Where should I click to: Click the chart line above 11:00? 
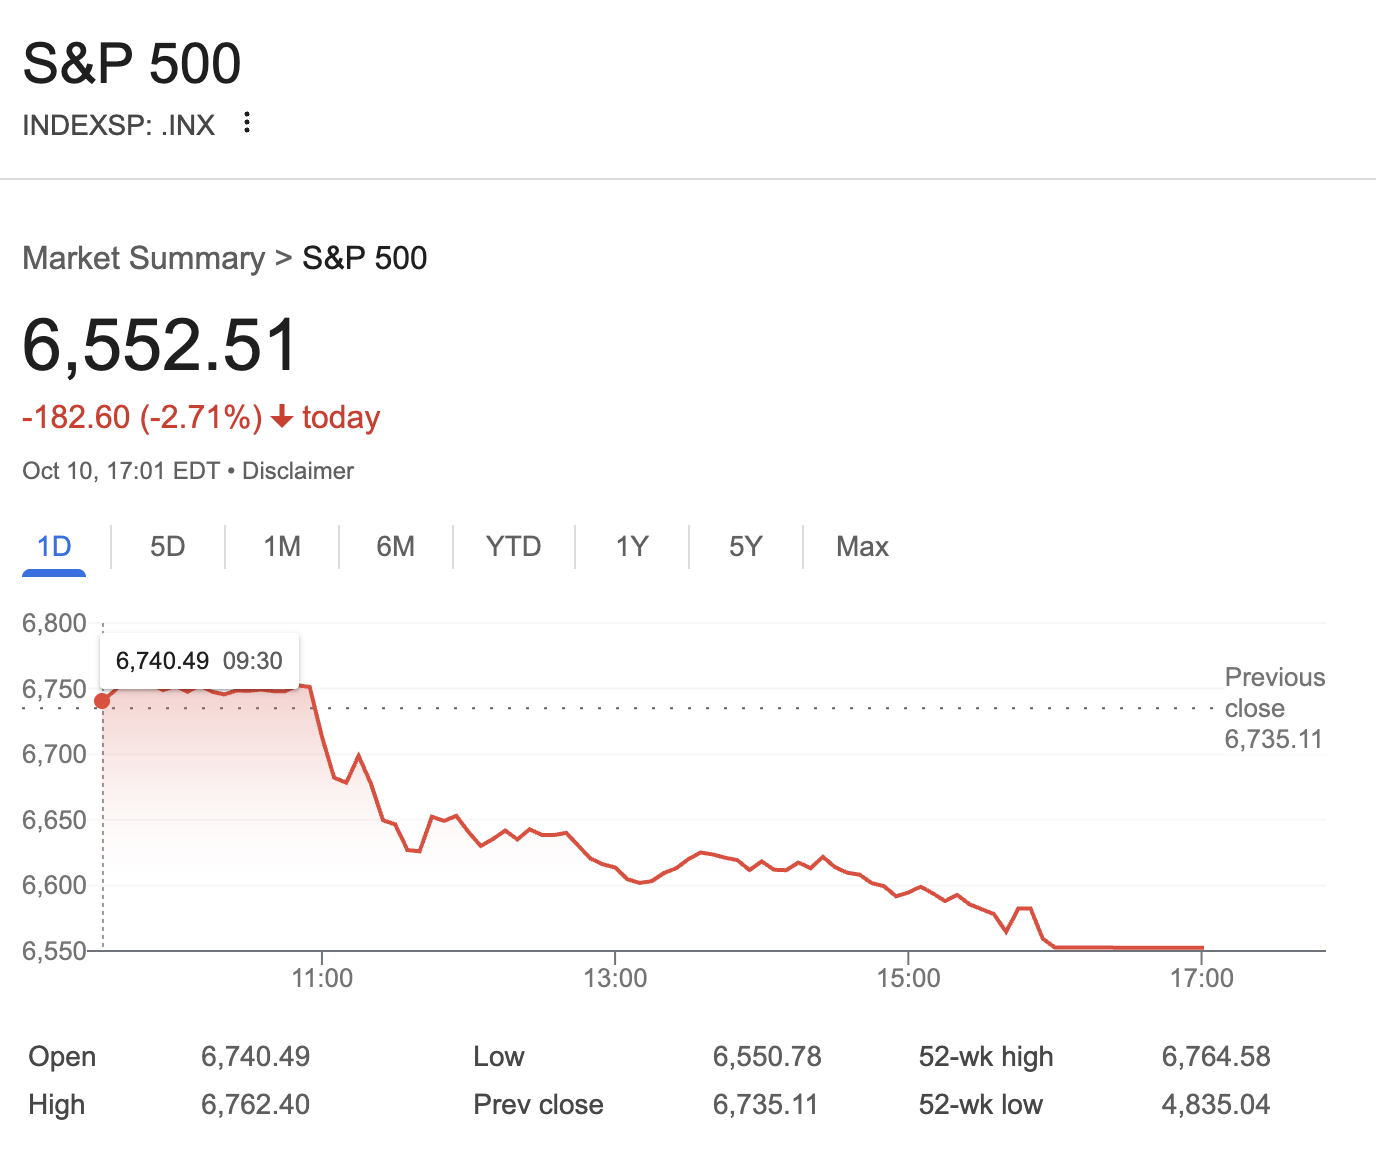(x=322, y=737)
